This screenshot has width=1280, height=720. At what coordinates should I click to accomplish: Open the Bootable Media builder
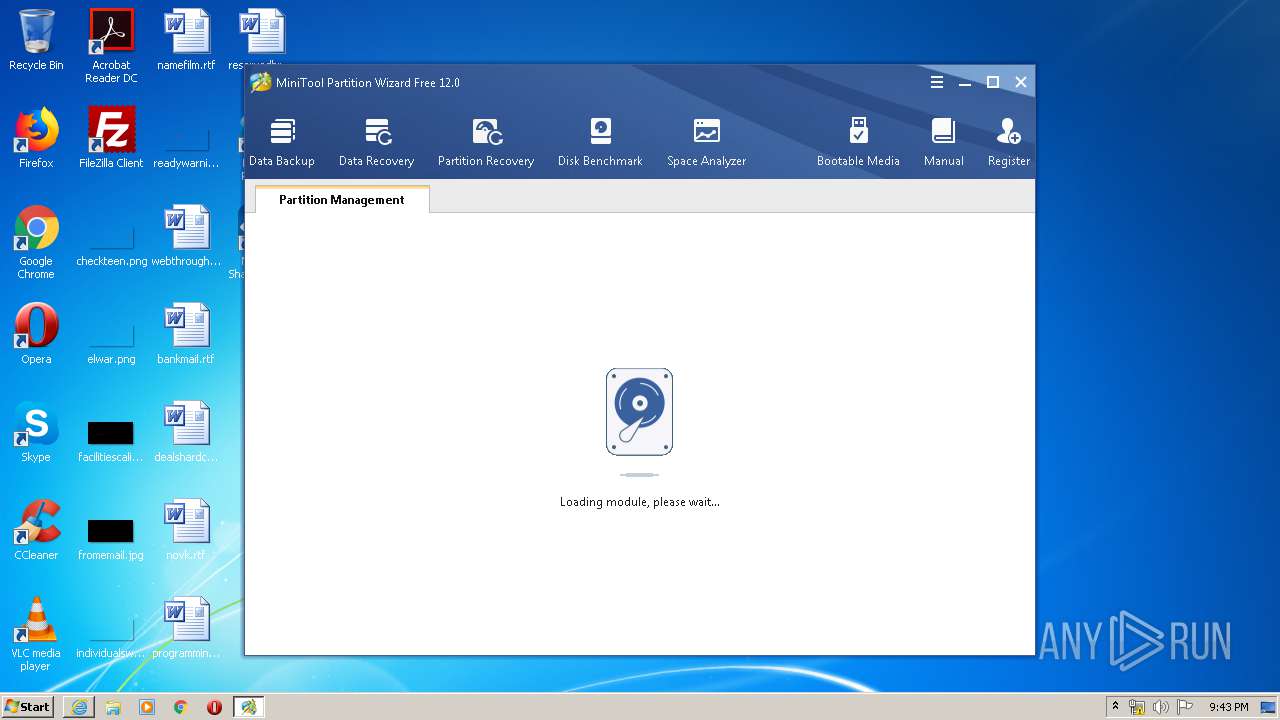point(858,142)
